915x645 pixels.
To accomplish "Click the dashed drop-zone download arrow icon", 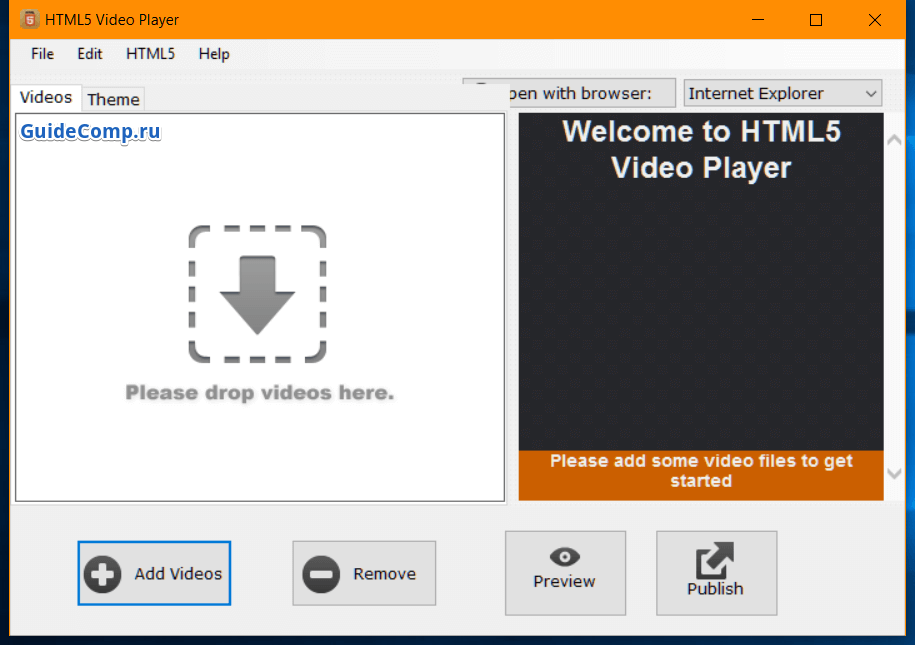I will (257, 294).
